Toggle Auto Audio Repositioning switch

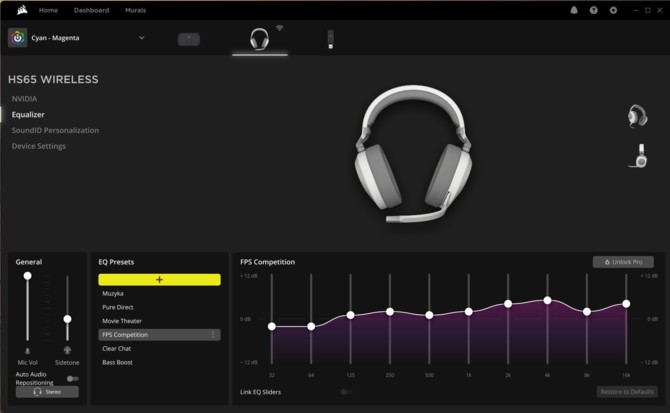[x=73, y=378]
